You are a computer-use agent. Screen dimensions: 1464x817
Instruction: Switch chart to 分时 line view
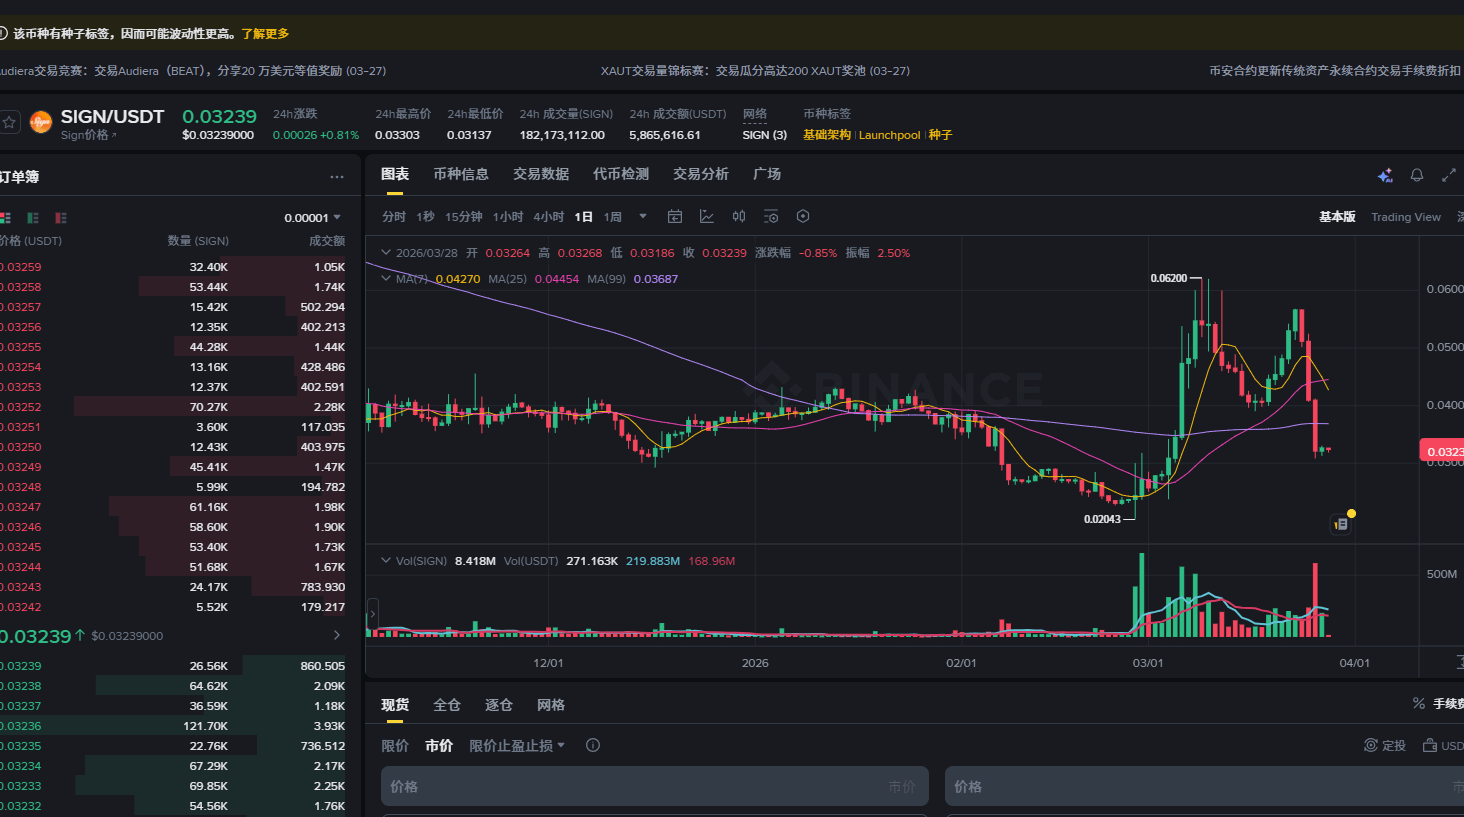click(394, 217)
